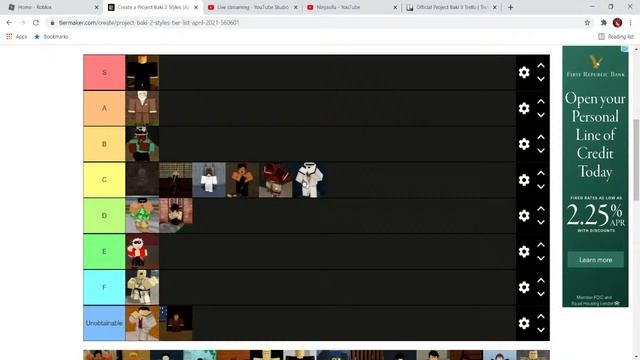Image resolution: width=640 pixels, height=360 pixels.
Task: Switch to Home - Roblox tab
Action: (53, 7)
